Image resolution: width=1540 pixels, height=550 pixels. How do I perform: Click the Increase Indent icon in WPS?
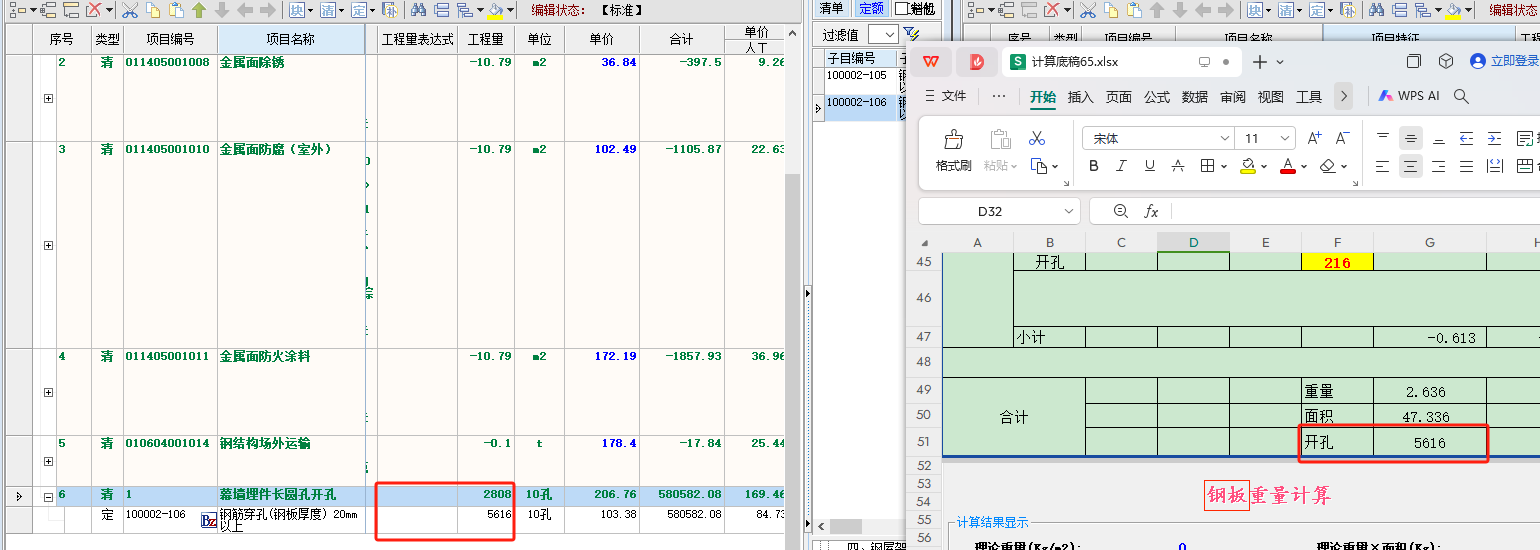(x=1495, y=138)
